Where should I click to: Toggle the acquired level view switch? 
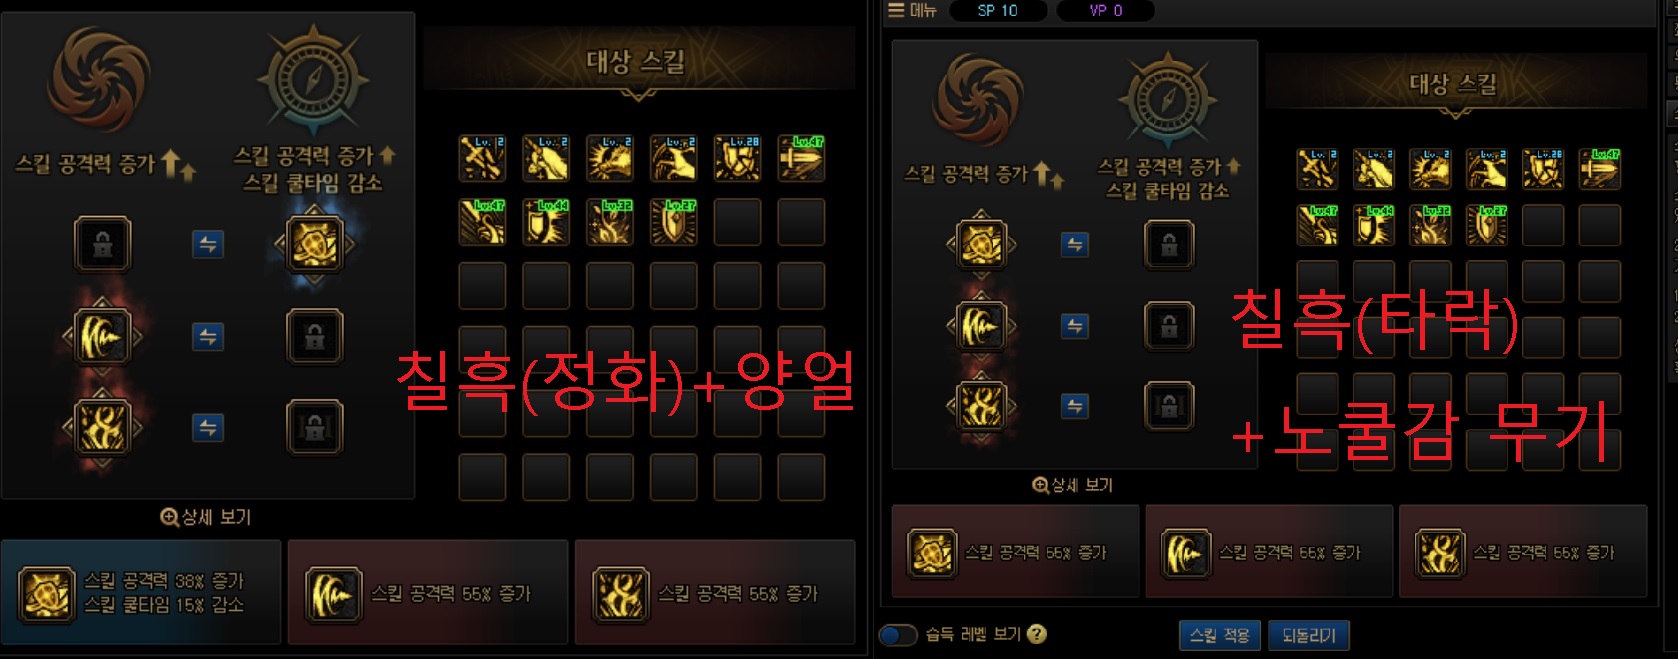point(898,635)
